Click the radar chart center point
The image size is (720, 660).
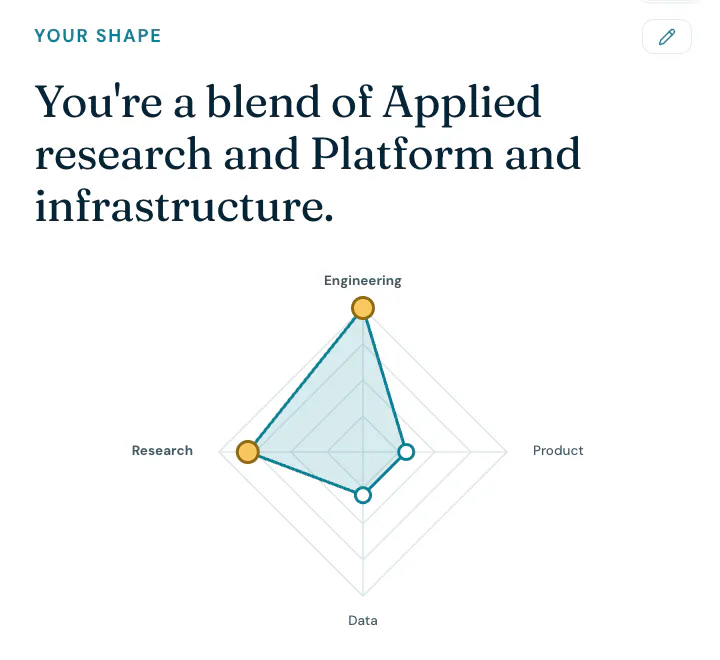pos(363,452)
